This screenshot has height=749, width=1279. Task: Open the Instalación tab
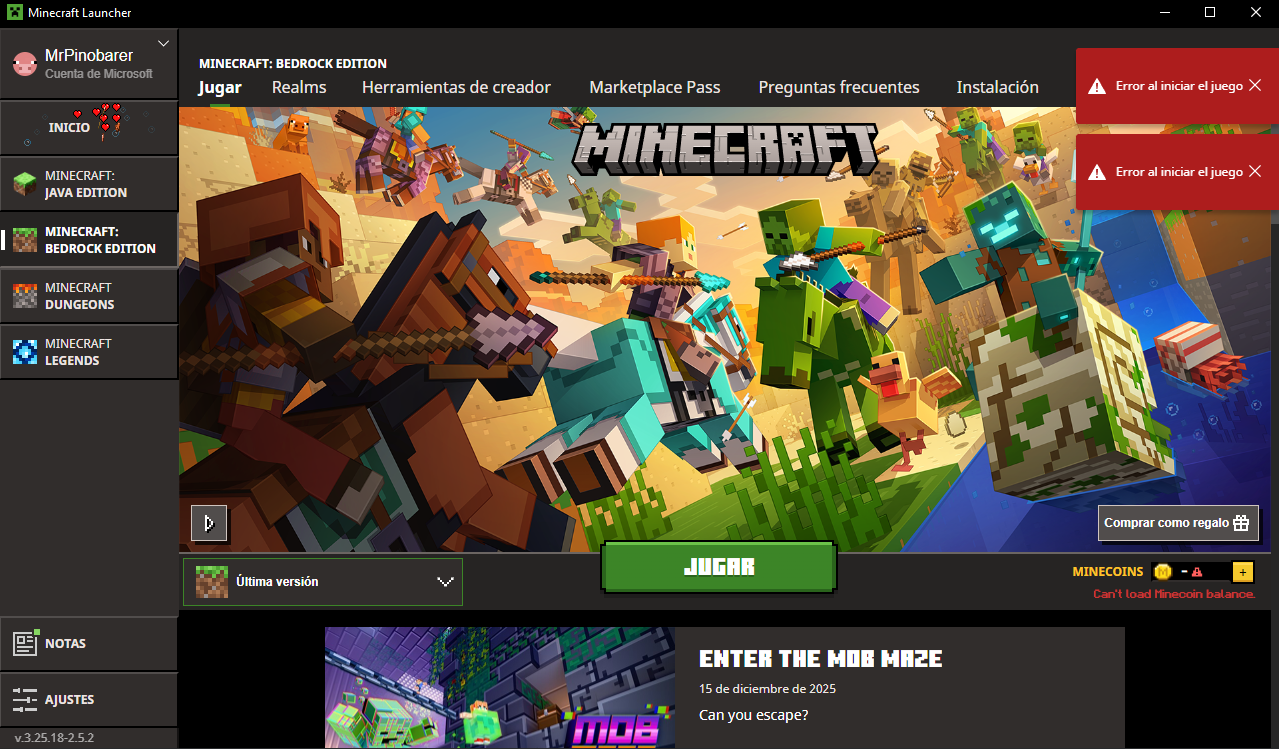pyautogui.click(x=997, y=87)
